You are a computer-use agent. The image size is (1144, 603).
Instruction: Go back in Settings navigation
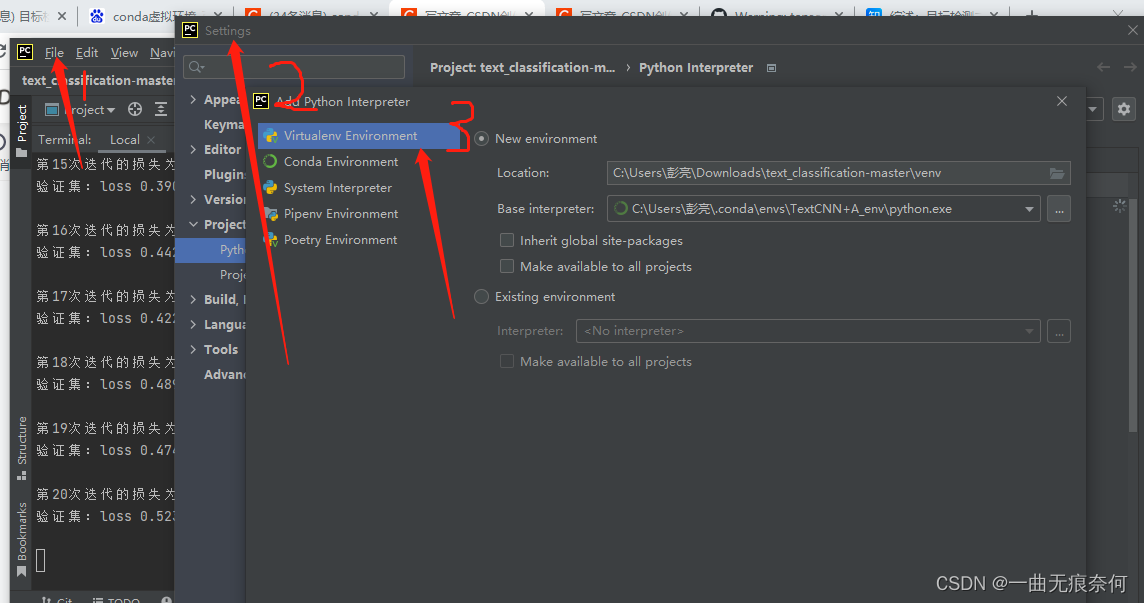coord(1103,67)
